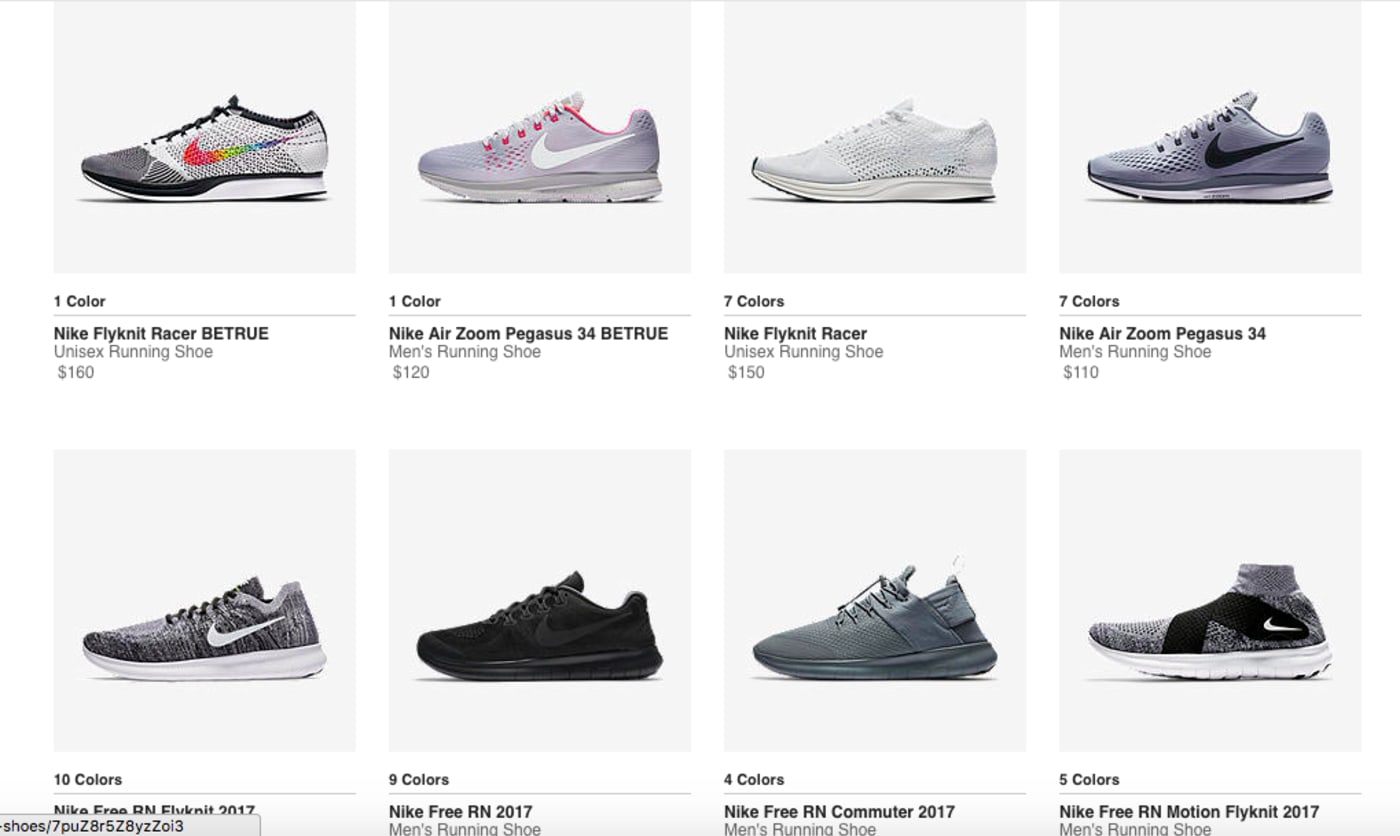1400x836 pixels.
Task: Click the Nike Air Zoom Pegasus 34 BETRUE title
Action: coord(528,333)
